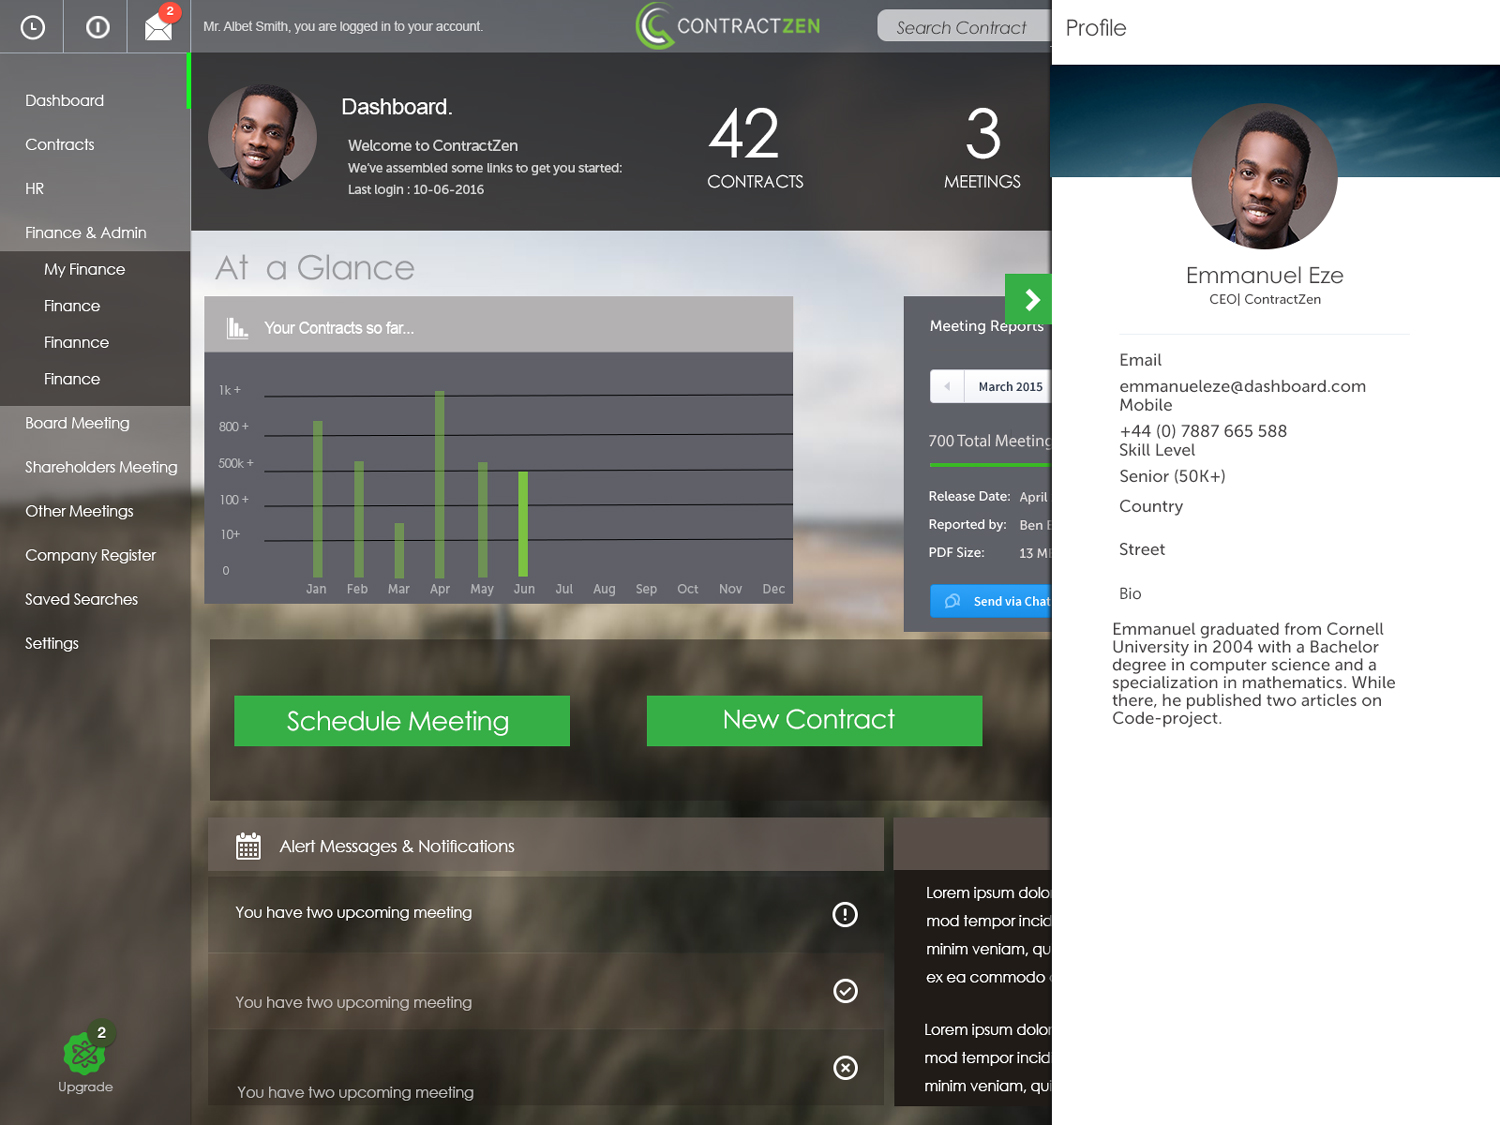The height and width of the screenshot is (1125, 1500).
Task: Click the clock icon in the top bar
Action: point(33,27)
